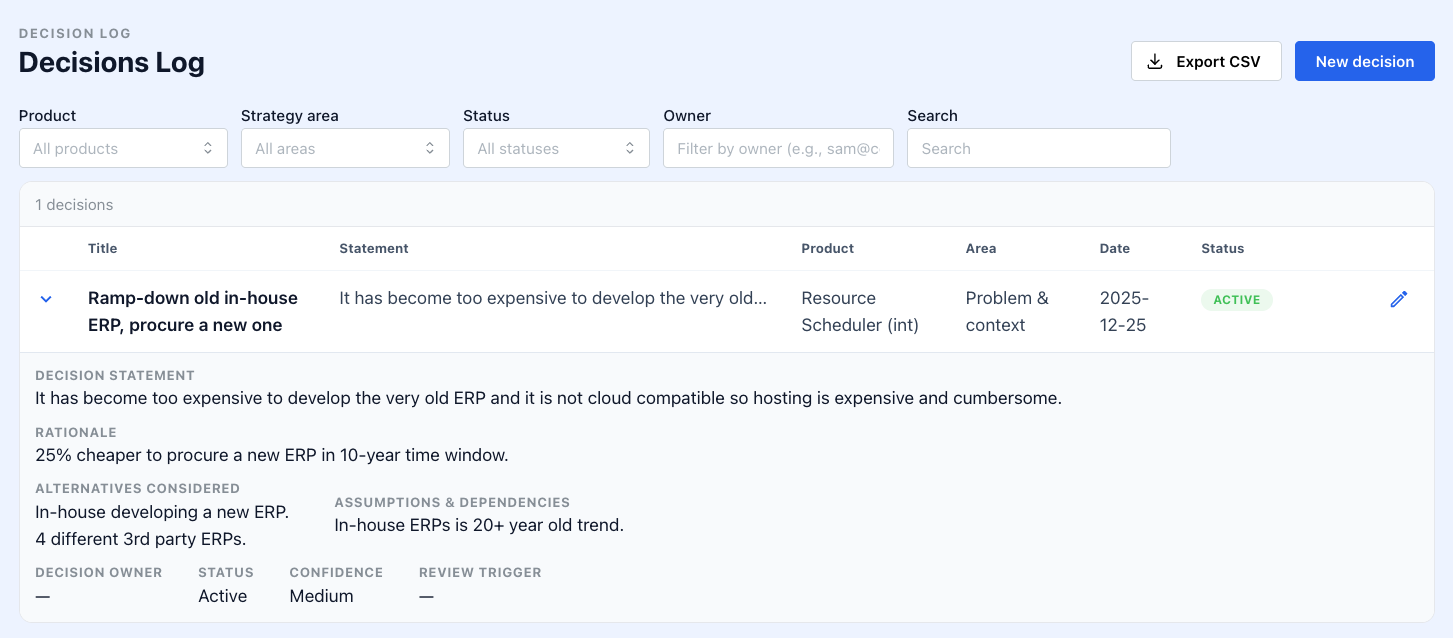This screenshot has height=638, width=1453.
Task: Select the decision title 'Ramp-down old in-house ERP'
Action: 192,310
